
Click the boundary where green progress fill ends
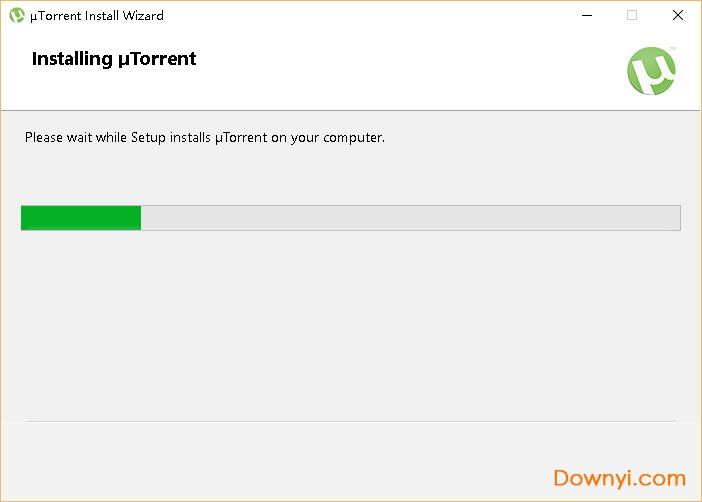click(141, 218)
